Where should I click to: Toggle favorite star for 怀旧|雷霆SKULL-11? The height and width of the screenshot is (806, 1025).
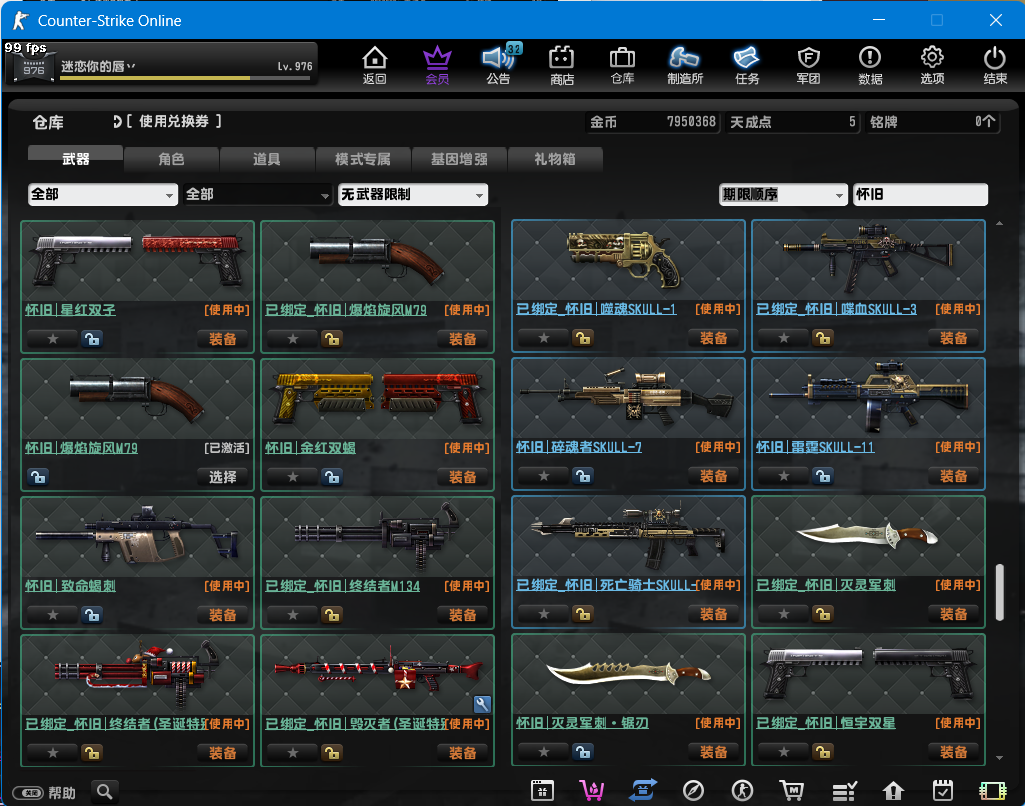coord(784,476)
